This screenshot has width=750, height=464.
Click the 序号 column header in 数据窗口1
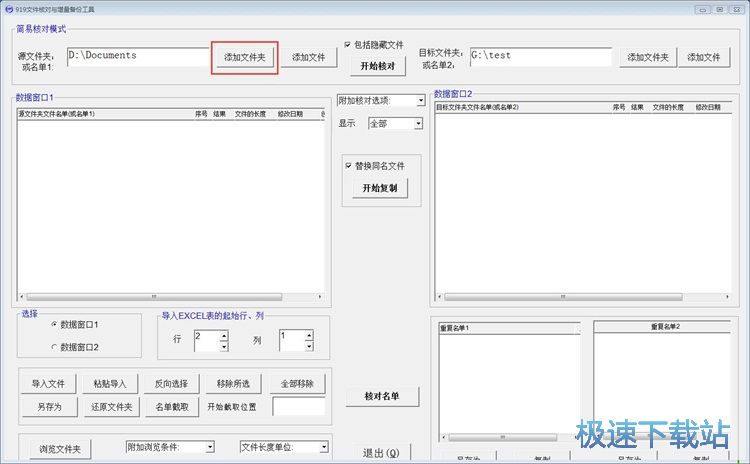click(201, 114)
